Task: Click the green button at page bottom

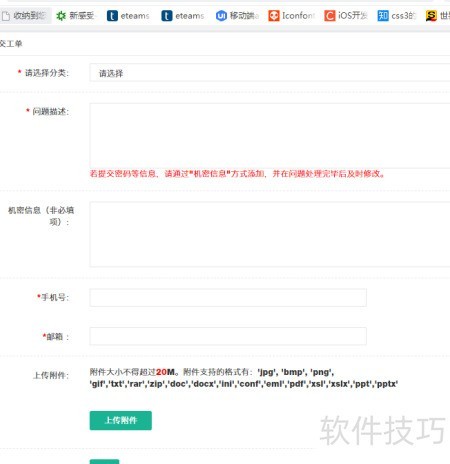Action: [x=104, y=462]
